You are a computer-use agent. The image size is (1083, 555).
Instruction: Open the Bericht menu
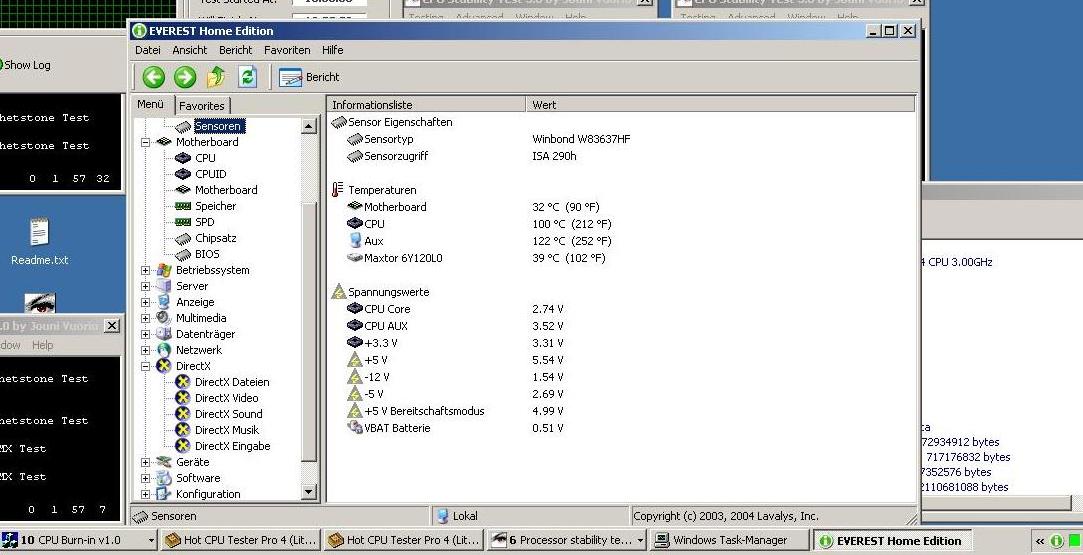click(236, 50)
